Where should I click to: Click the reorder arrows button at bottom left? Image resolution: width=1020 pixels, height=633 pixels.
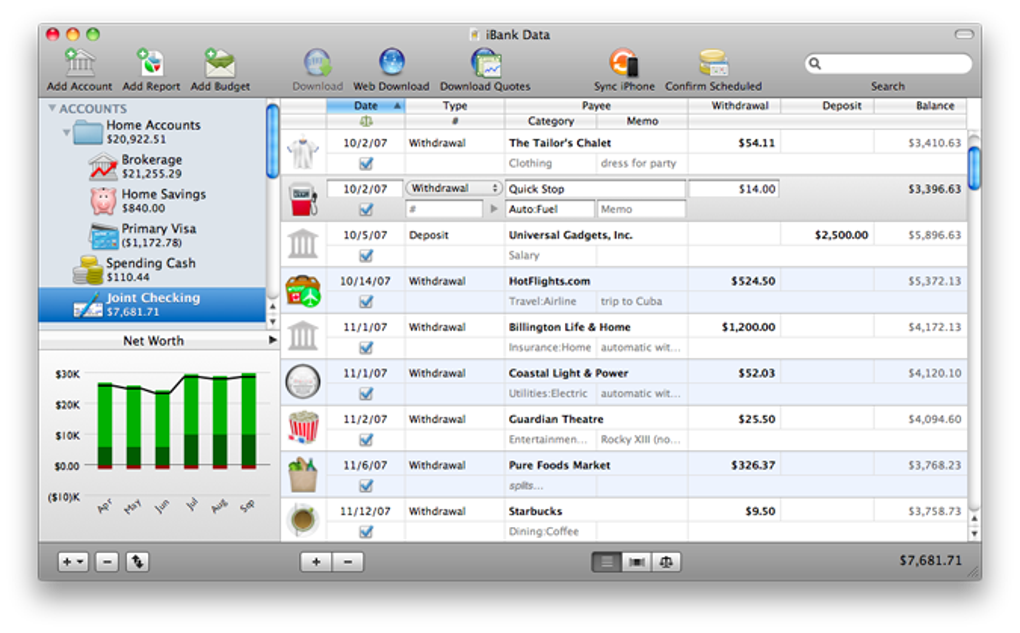(137, 561)
